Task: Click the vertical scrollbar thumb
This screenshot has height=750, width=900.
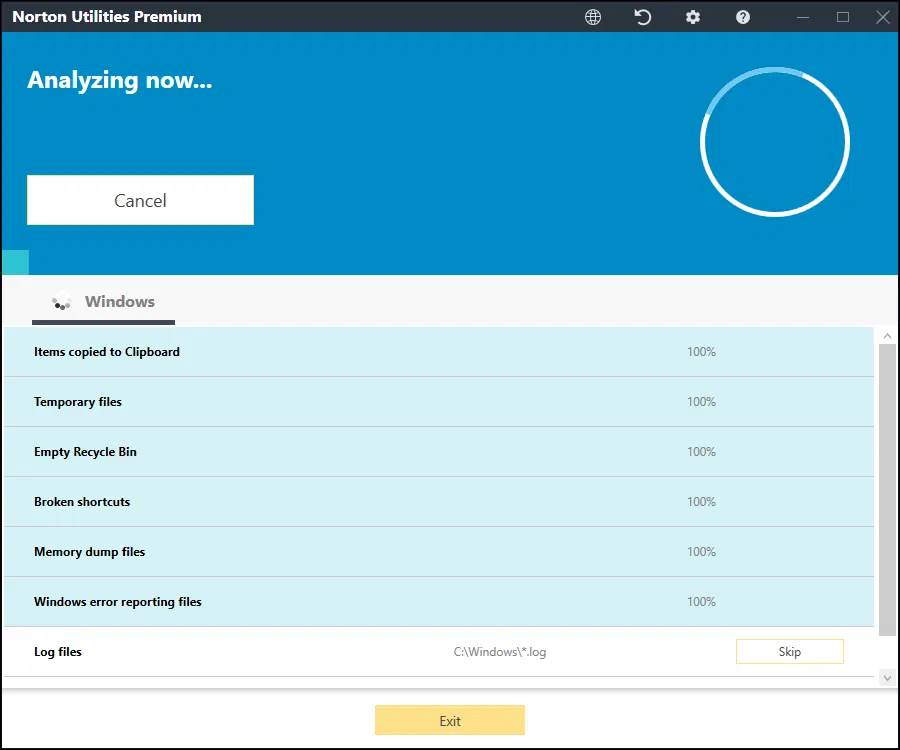Action: 887,490
